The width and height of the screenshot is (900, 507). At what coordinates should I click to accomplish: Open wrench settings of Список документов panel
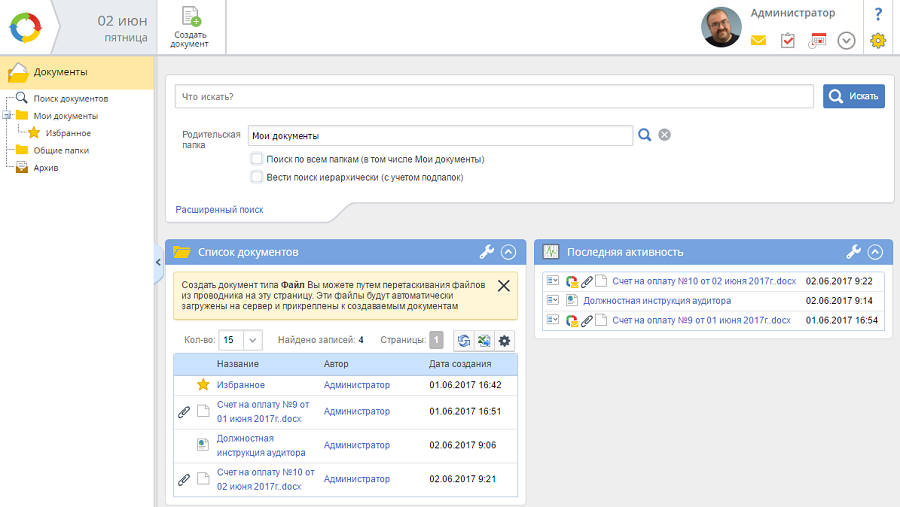(487, 252)
